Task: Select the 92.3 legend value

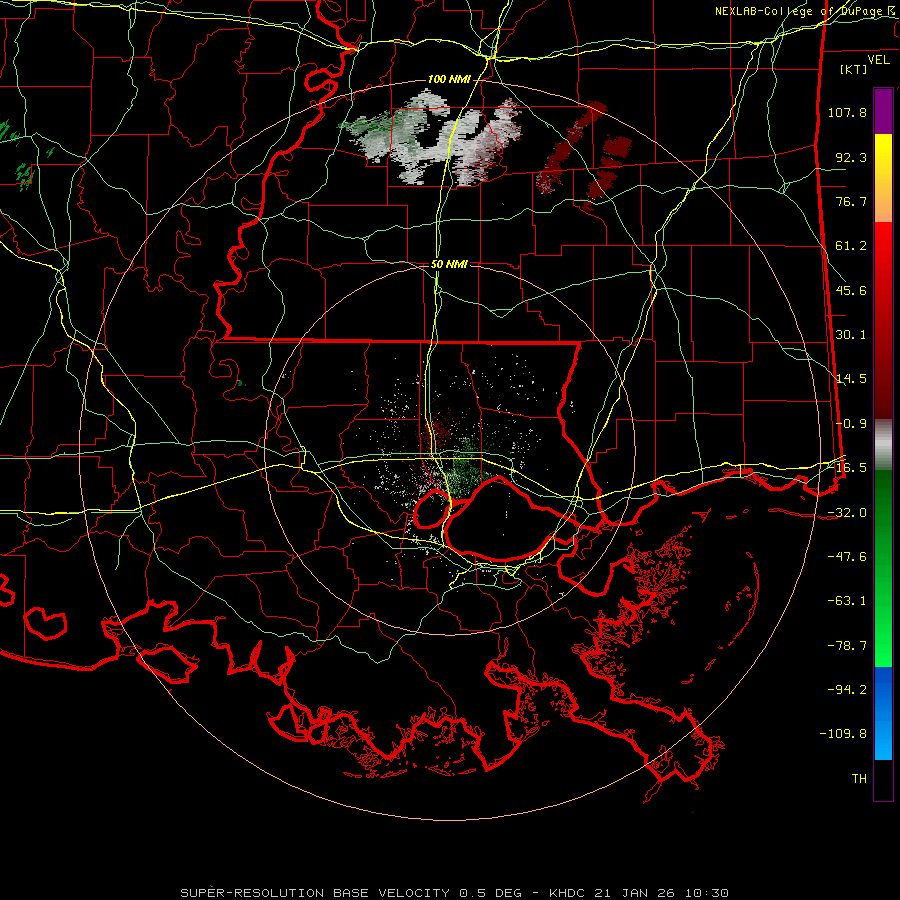Action: click(x=851, y=157)
